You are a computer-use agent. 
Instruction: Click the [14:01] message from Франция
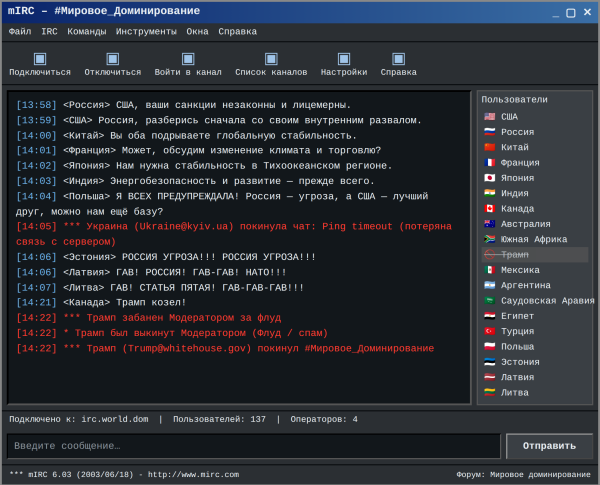pos(198,150)
